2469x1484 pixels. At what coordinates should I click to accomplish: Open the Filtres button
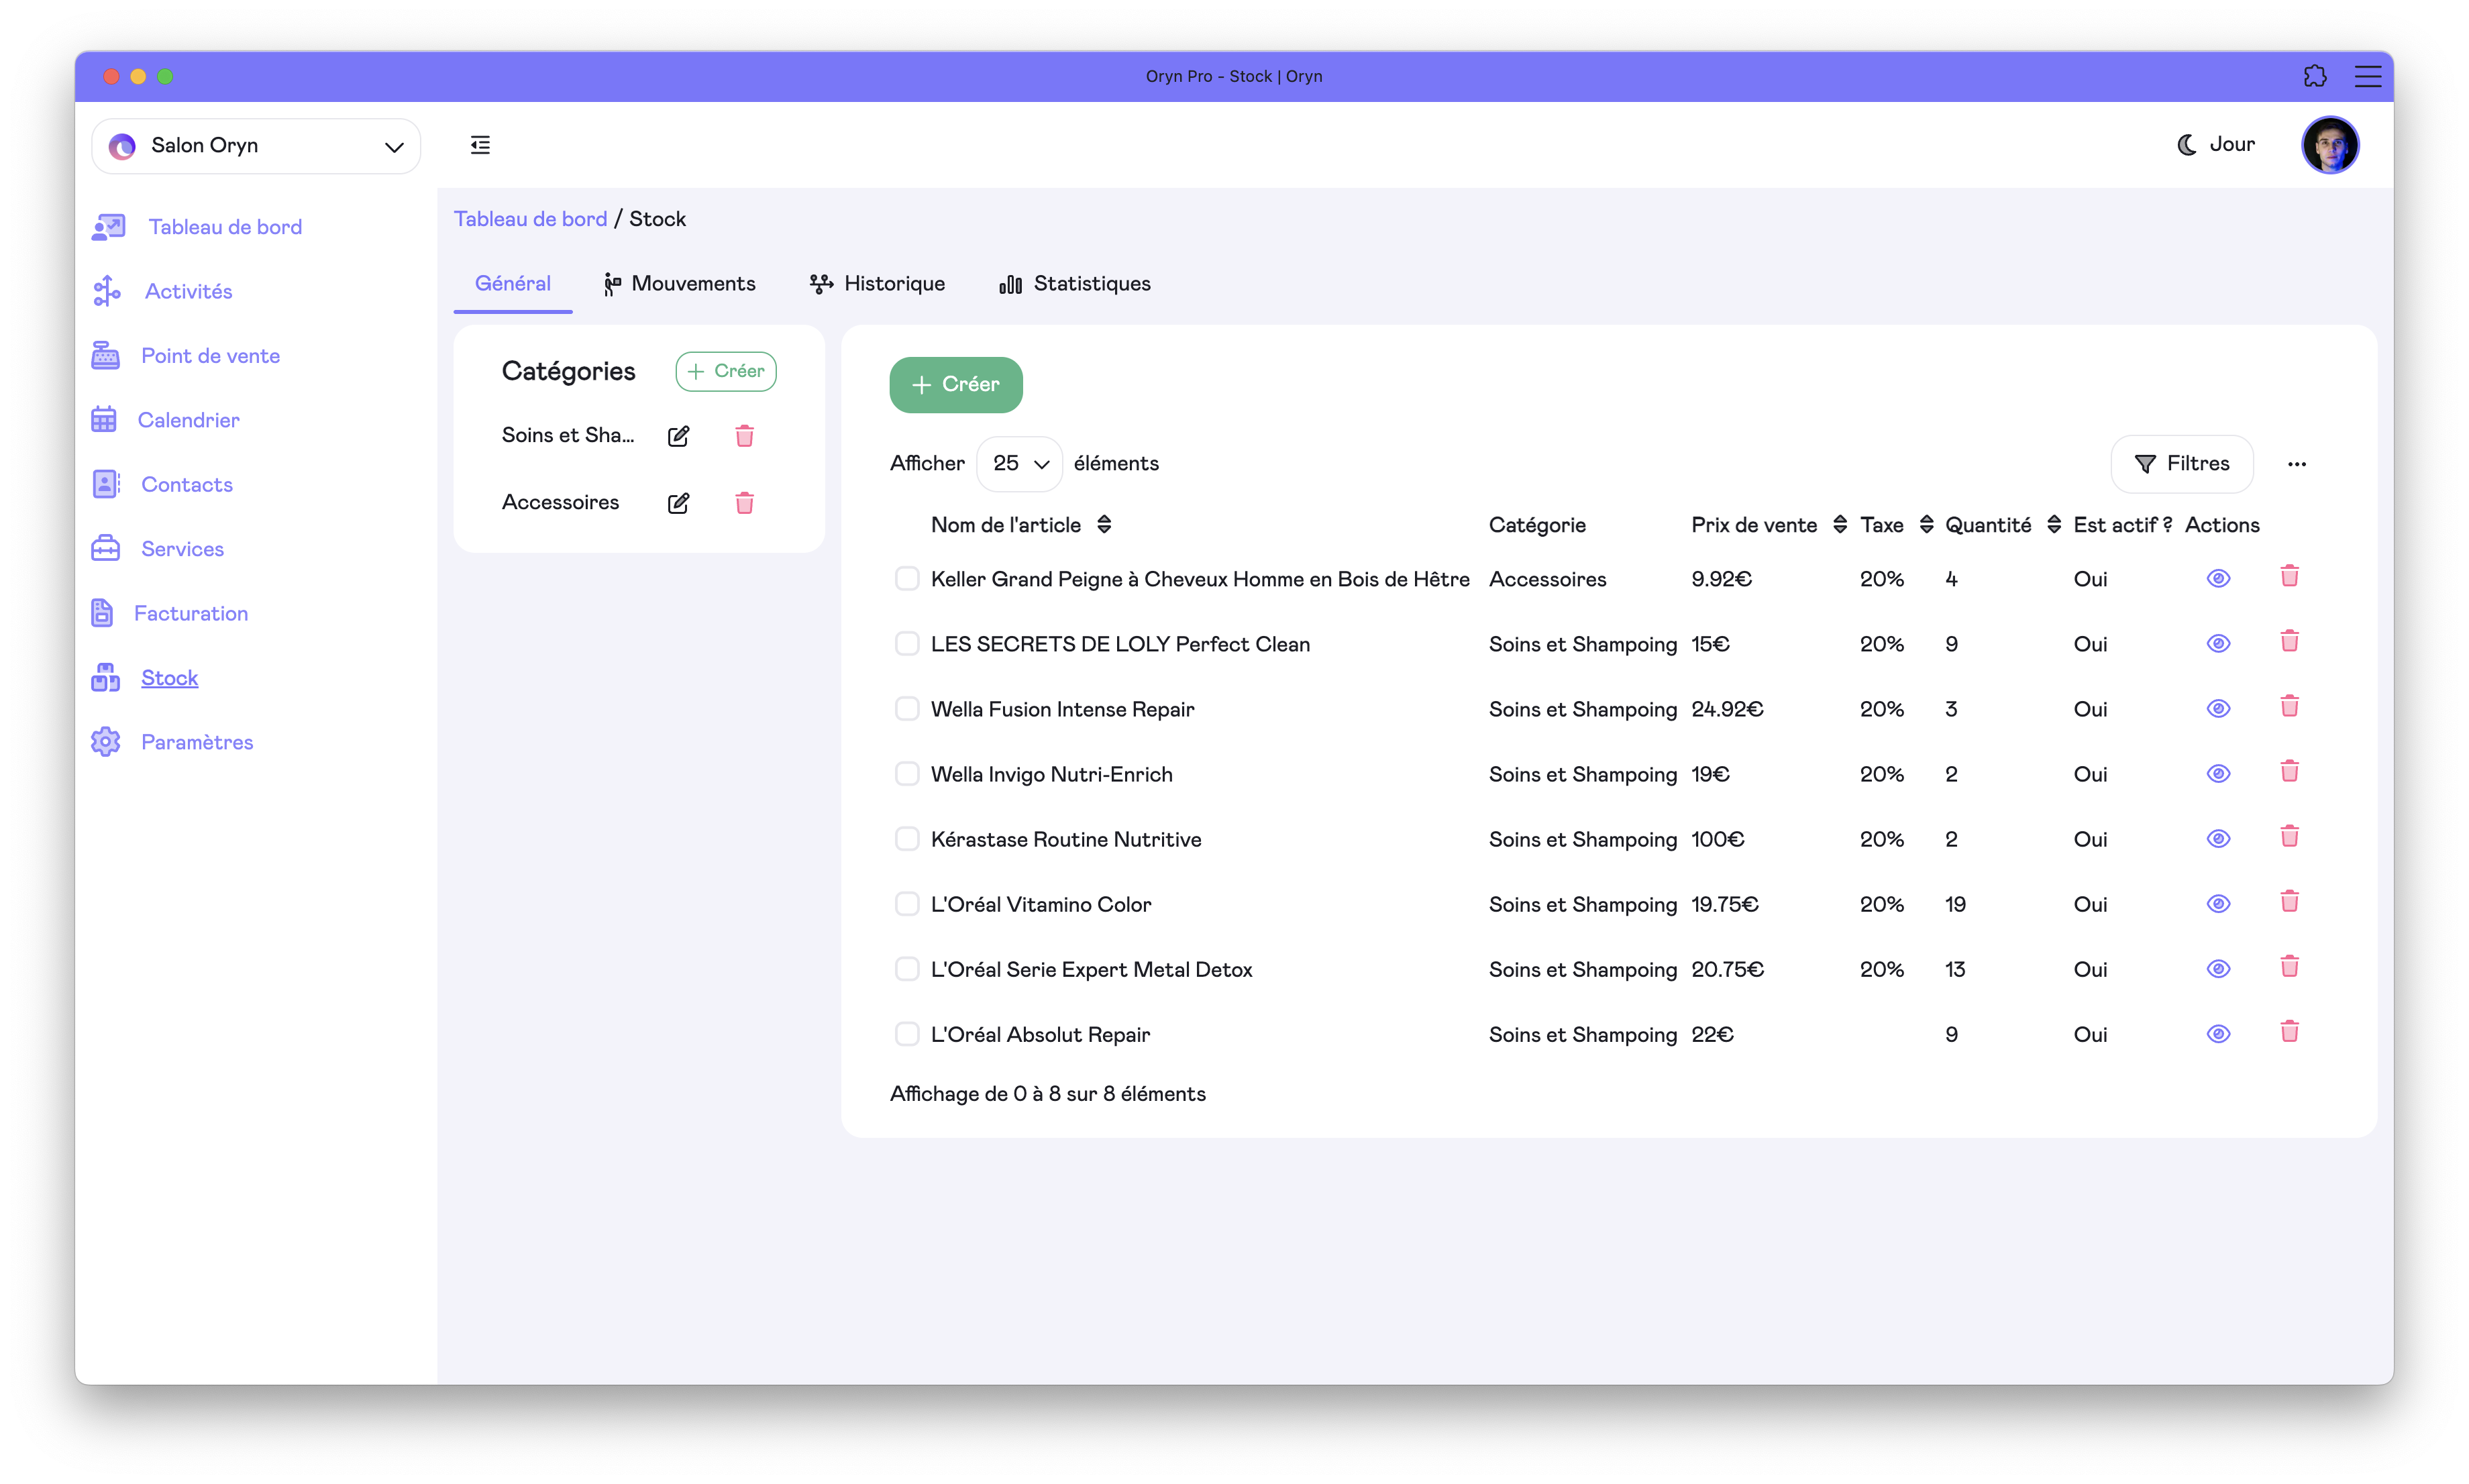[2181, 464]
